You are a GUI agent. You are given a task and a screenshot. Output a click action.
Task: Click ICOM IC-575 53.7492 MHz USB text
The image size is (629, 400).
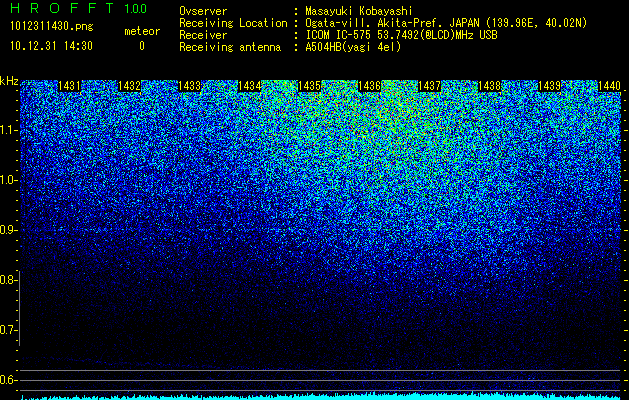[x=401, y=35]
